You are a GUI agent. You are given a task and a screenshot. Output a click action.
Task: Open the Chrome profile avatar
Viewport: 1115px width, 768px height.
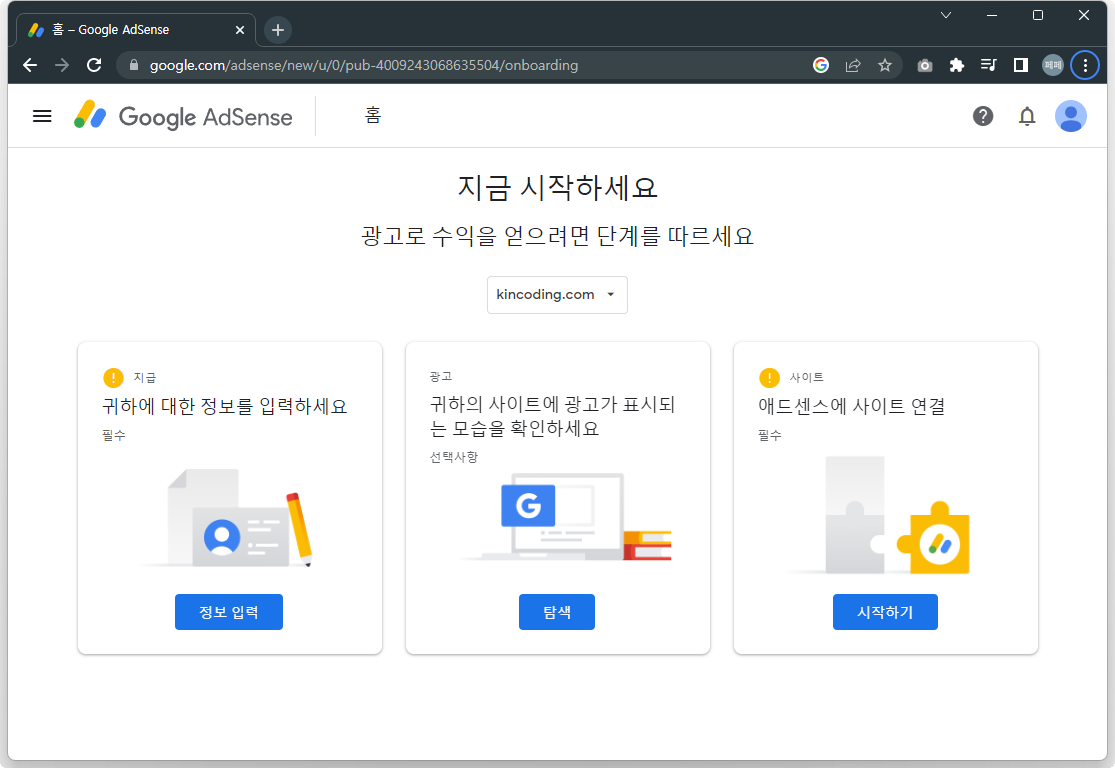point(1052,65)
